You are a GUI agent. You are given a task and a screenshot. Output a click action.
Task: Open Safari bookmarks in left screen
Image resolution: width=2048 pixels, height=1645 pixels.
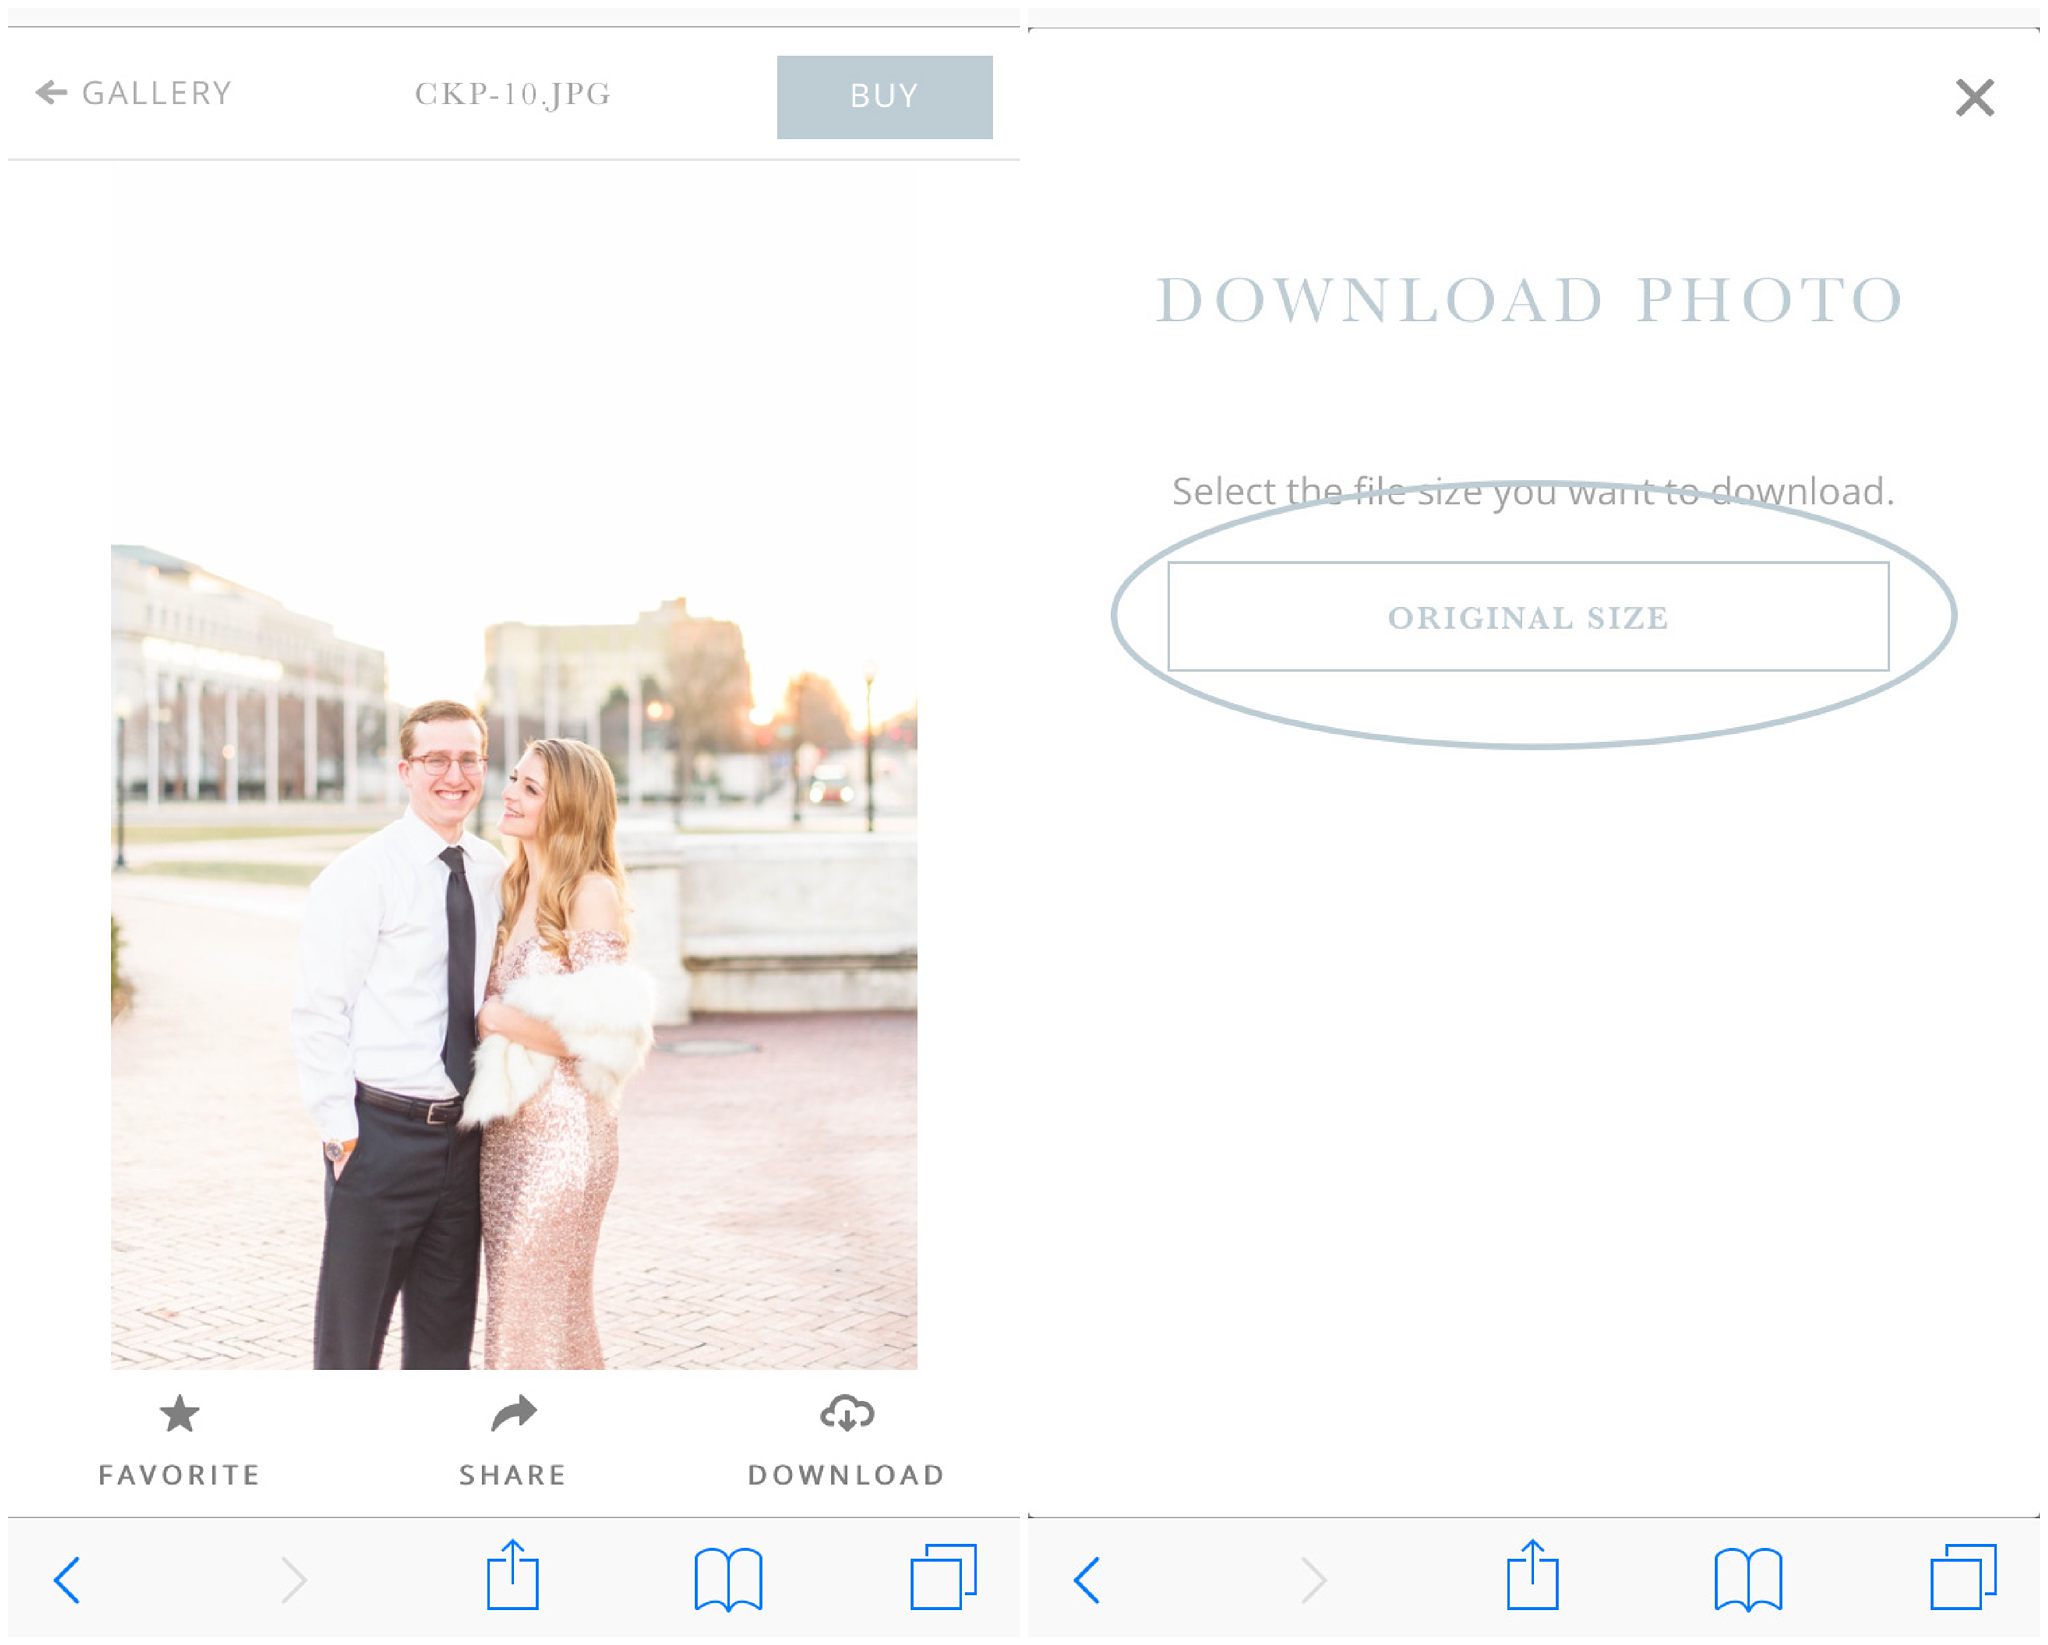coord(728,1579)
